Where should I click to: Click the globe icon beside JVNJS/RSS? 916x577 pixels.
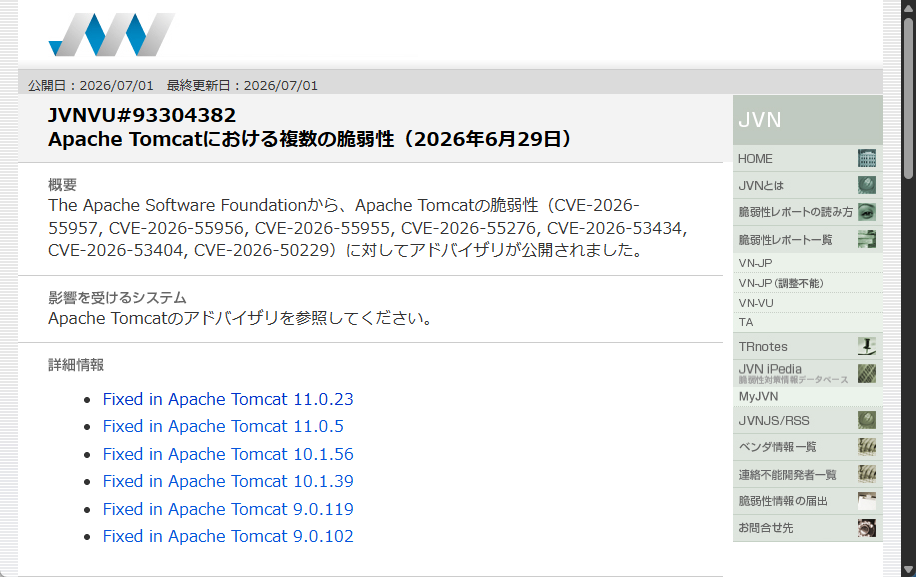(x=866, y=420)
